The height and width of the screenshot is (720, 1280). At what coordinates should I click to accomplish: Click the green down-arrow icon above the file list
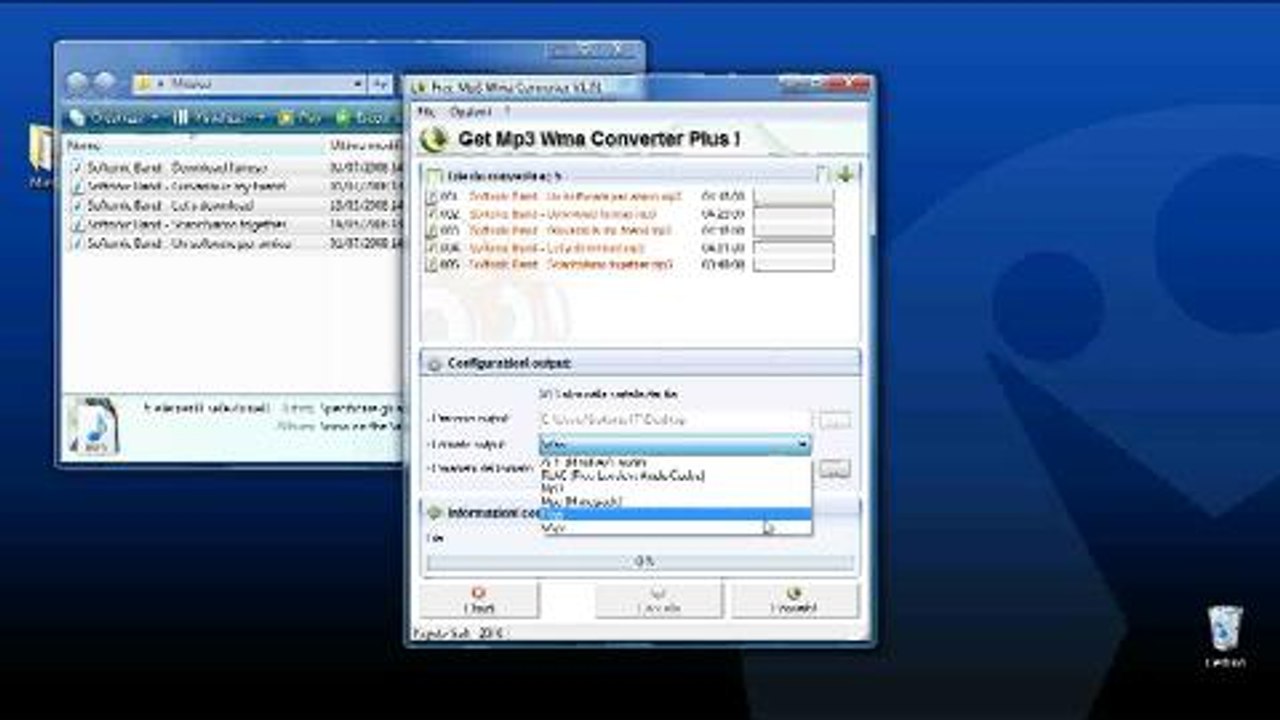tap(845, 175)
